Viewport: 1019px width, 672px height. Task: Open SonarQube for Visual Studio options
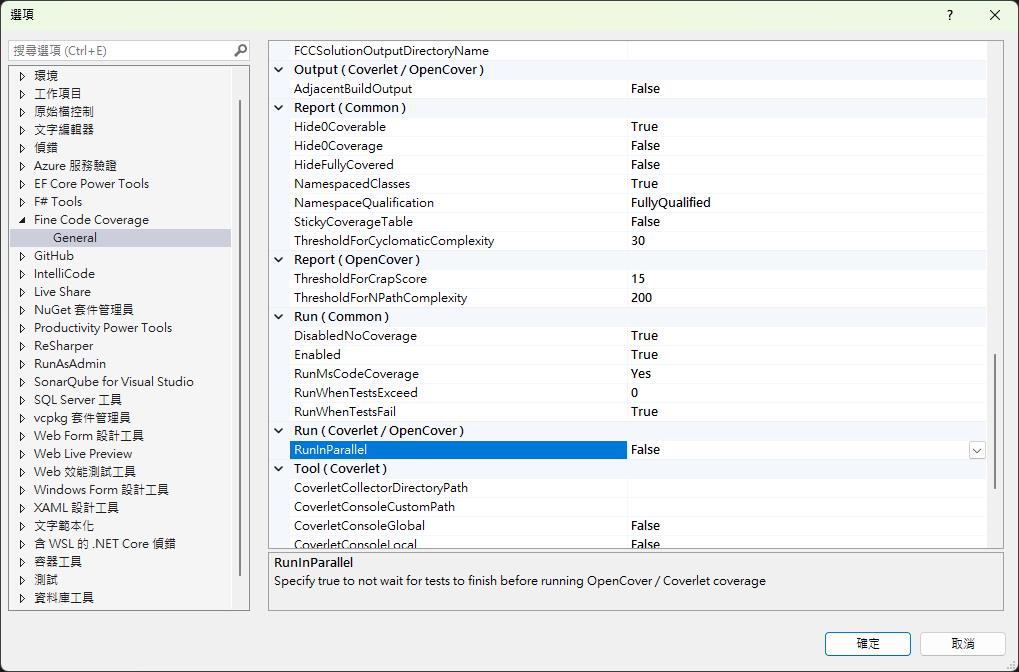point(113,382)
